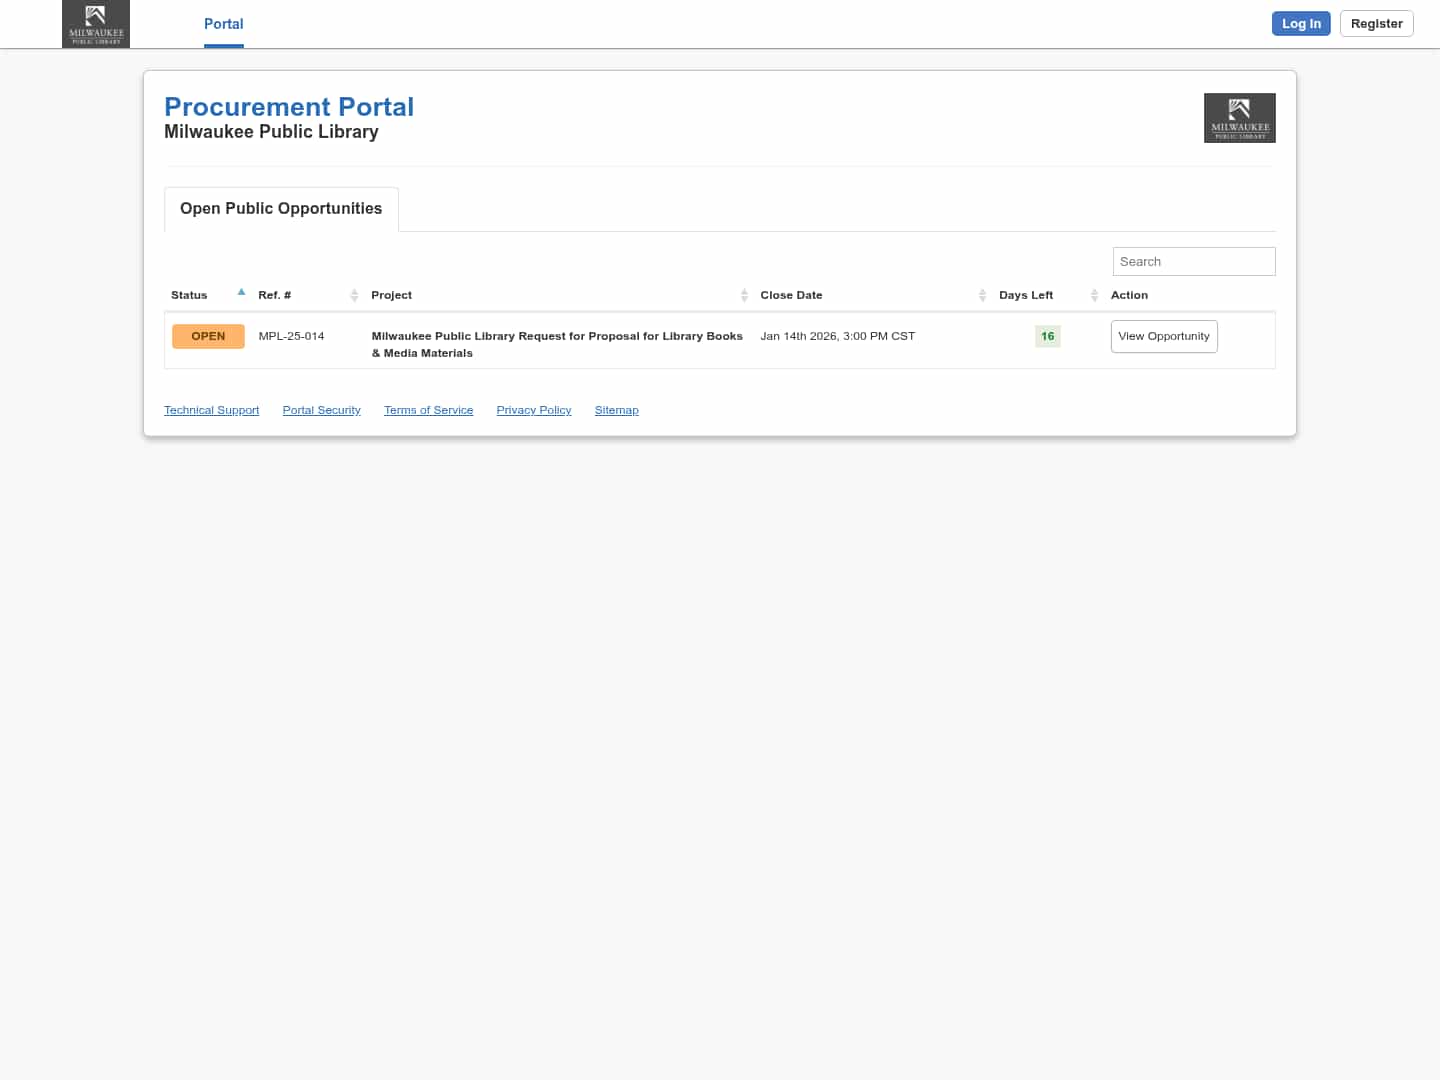Open the Privacy Policy link
Screen dimensions: 1440x1080
point(533,410)
